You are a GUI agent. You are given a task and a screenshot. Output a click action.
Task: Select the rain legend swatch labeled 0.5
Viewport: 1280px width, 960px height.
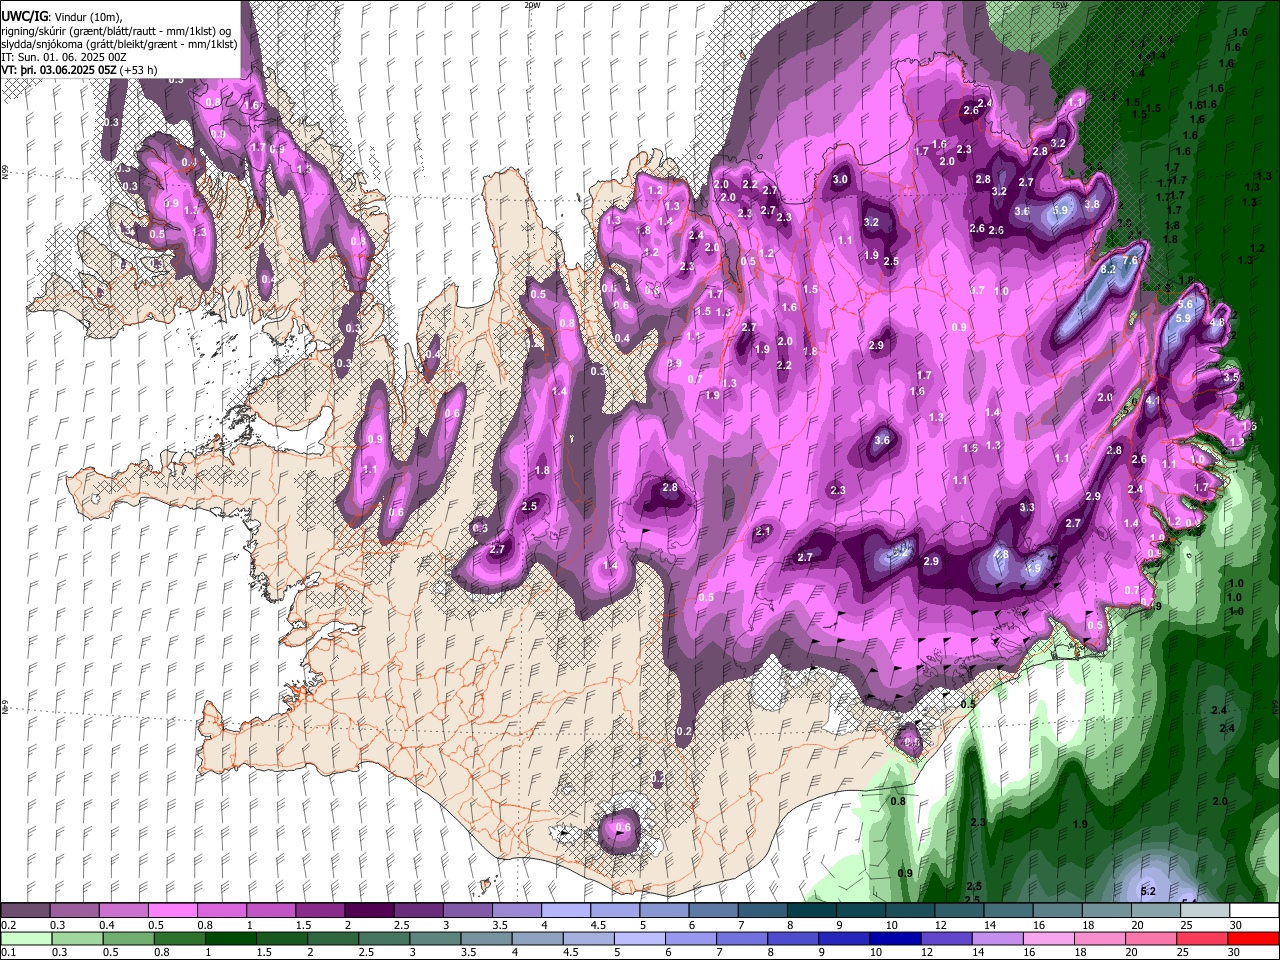coord(128,938)
